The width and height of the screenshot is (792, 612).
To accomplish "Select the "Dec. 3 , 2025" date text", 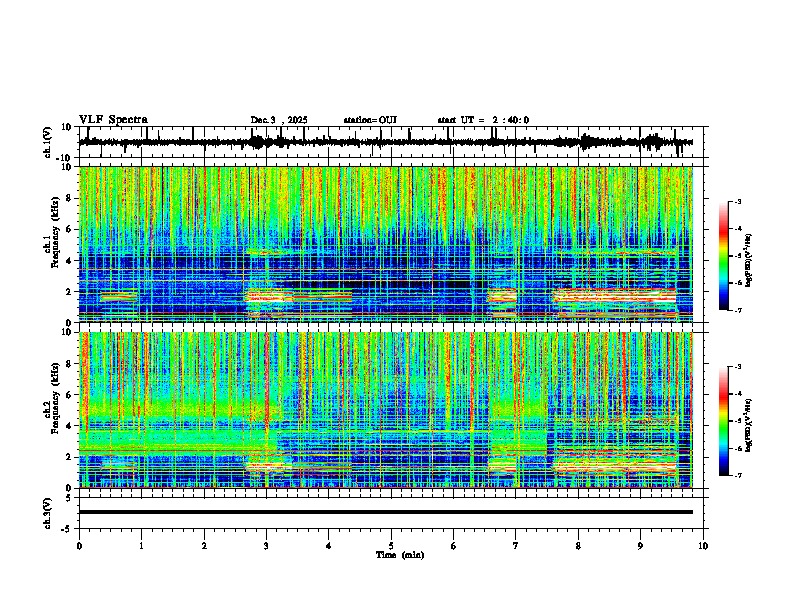I will tap(279, 120).
